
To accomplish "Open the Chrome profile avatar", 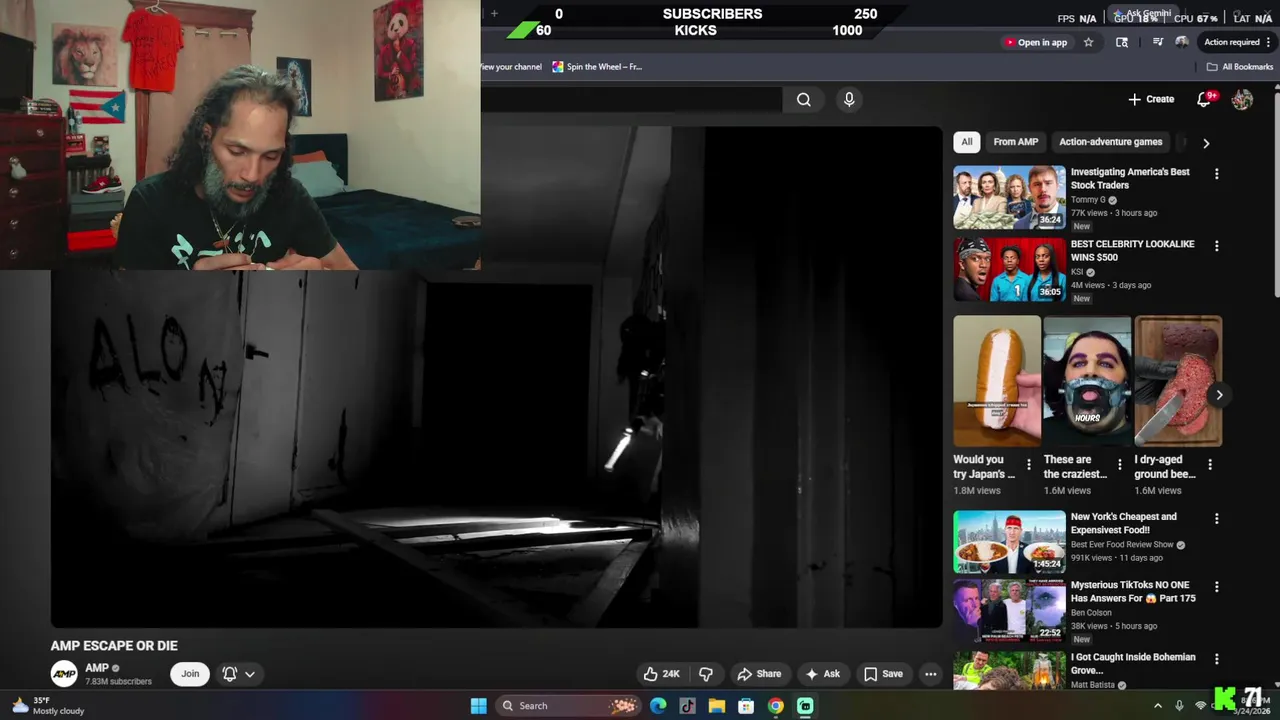I will [x=1182, y=42].
